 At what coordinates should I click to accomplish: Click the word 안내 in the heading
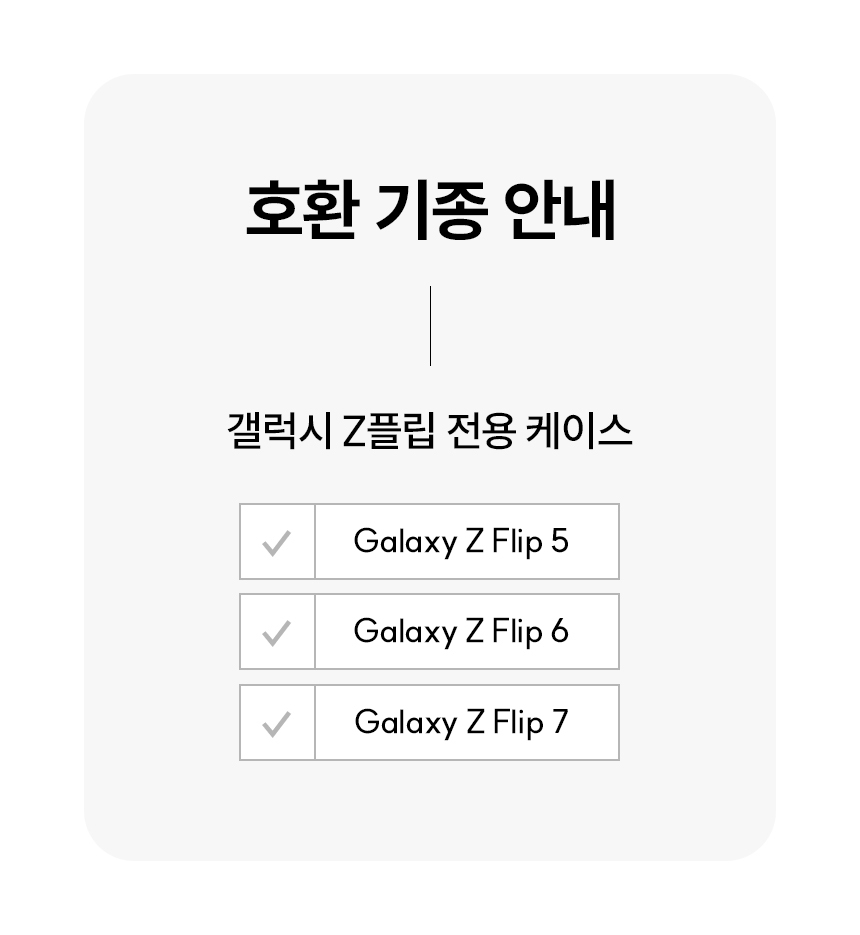560,210
